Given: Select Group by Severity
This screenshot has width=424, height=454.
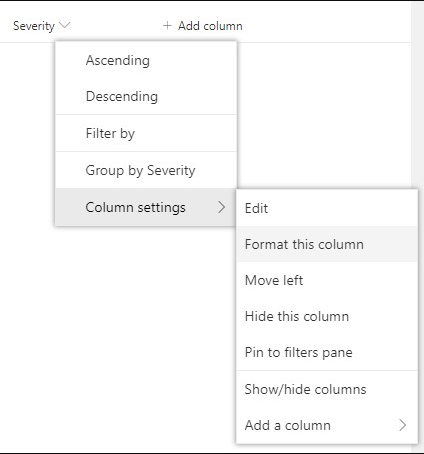Looking at the screenshot, I should click(x=146, y=170).
